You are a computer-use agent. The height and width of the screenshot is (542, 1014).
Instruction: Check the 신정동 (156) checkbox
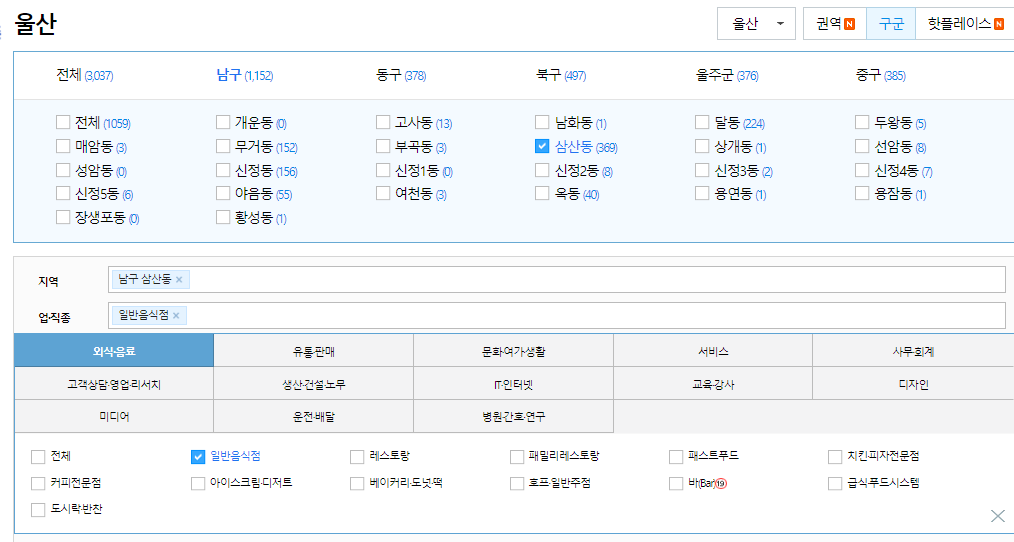(223, 170)
